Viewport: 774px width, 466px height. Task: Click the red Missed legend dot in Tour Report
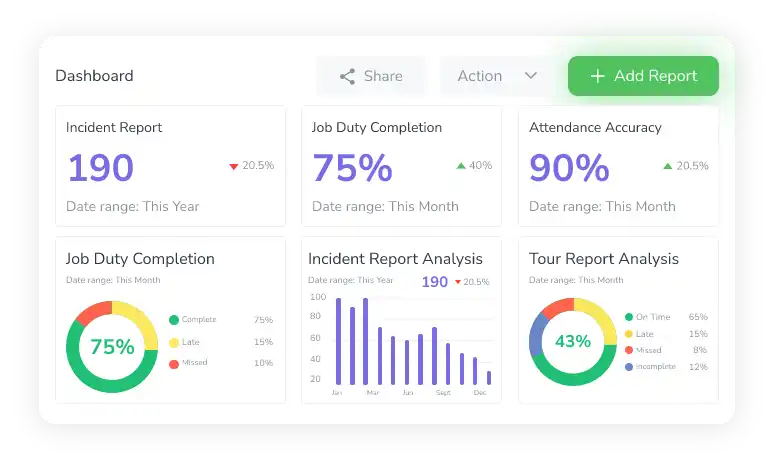pos(629,350)
